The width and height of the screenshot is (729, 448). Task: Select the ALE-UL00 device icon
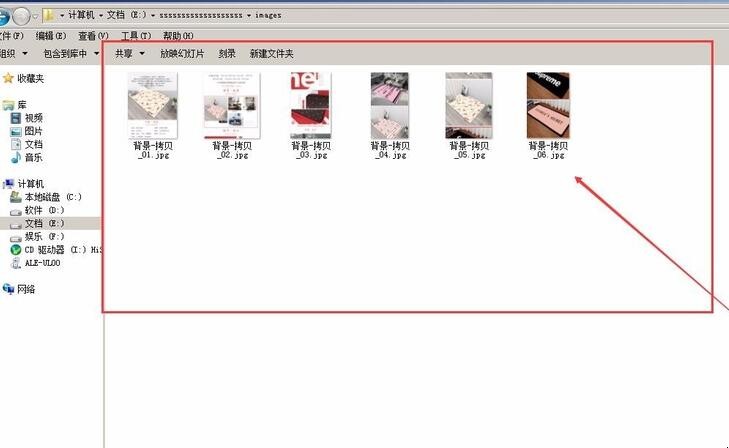(16, 263)
